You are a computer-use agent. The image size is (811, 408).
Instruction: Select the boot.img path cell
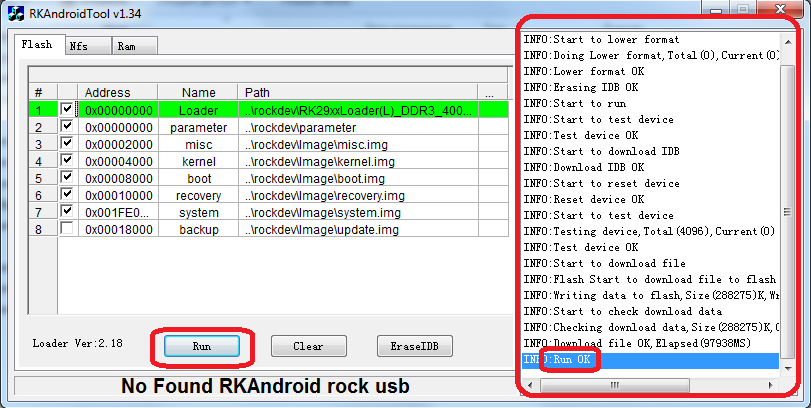[x=358, y=178]
